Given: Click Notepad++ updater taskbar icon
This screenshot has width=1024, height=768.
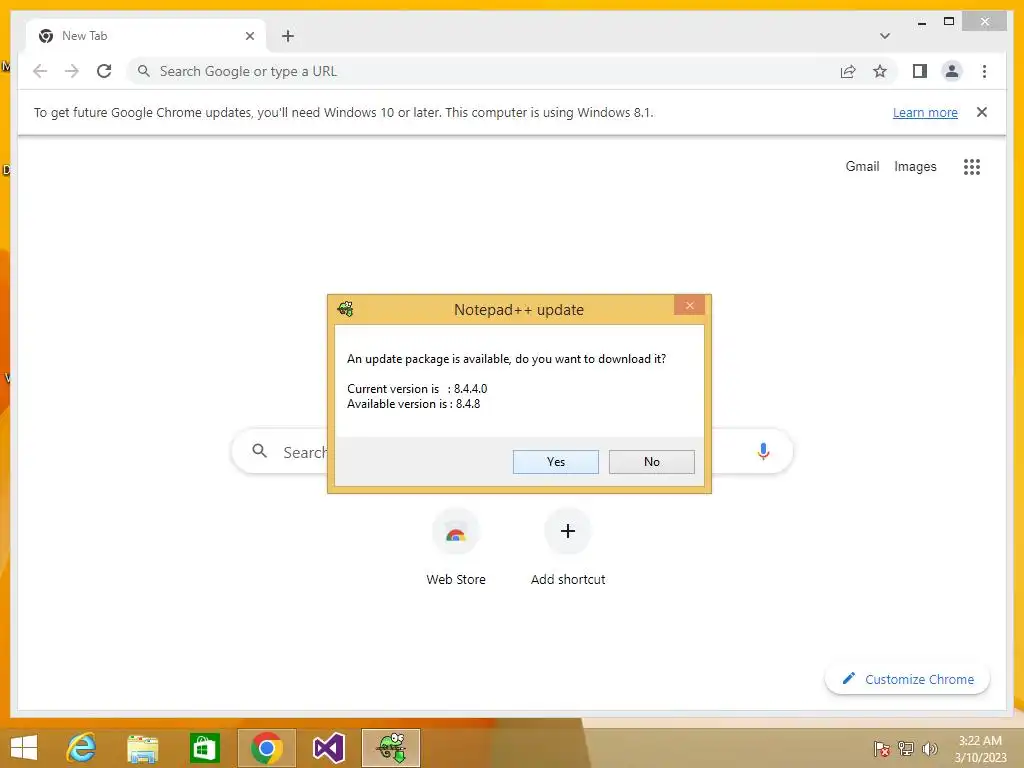Looking at the screenshot, I should click(x=391, y=748).
